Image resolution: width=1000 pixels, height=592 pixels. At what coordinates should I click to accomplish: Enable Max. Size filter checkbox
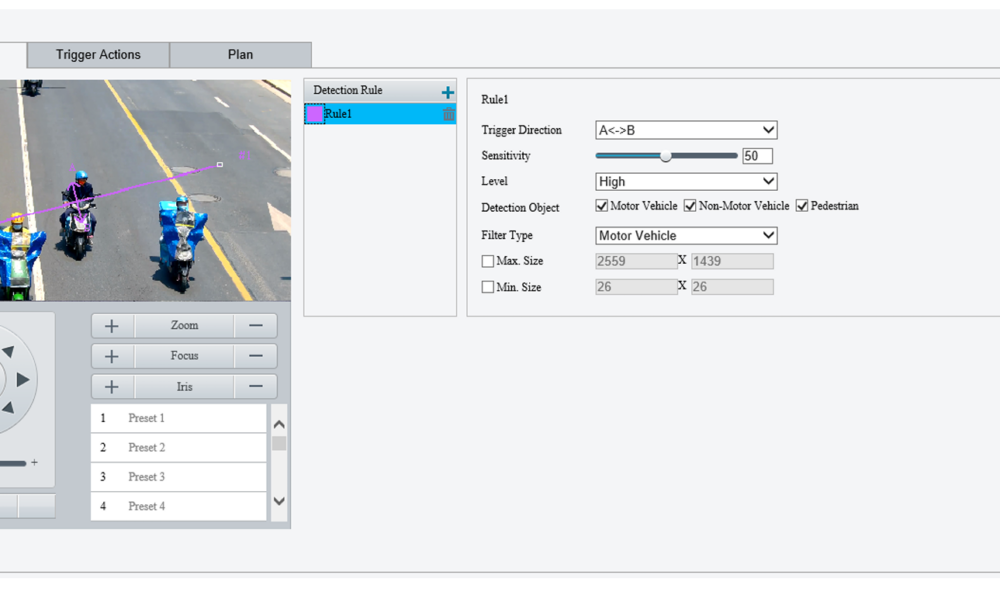(488, 261)
